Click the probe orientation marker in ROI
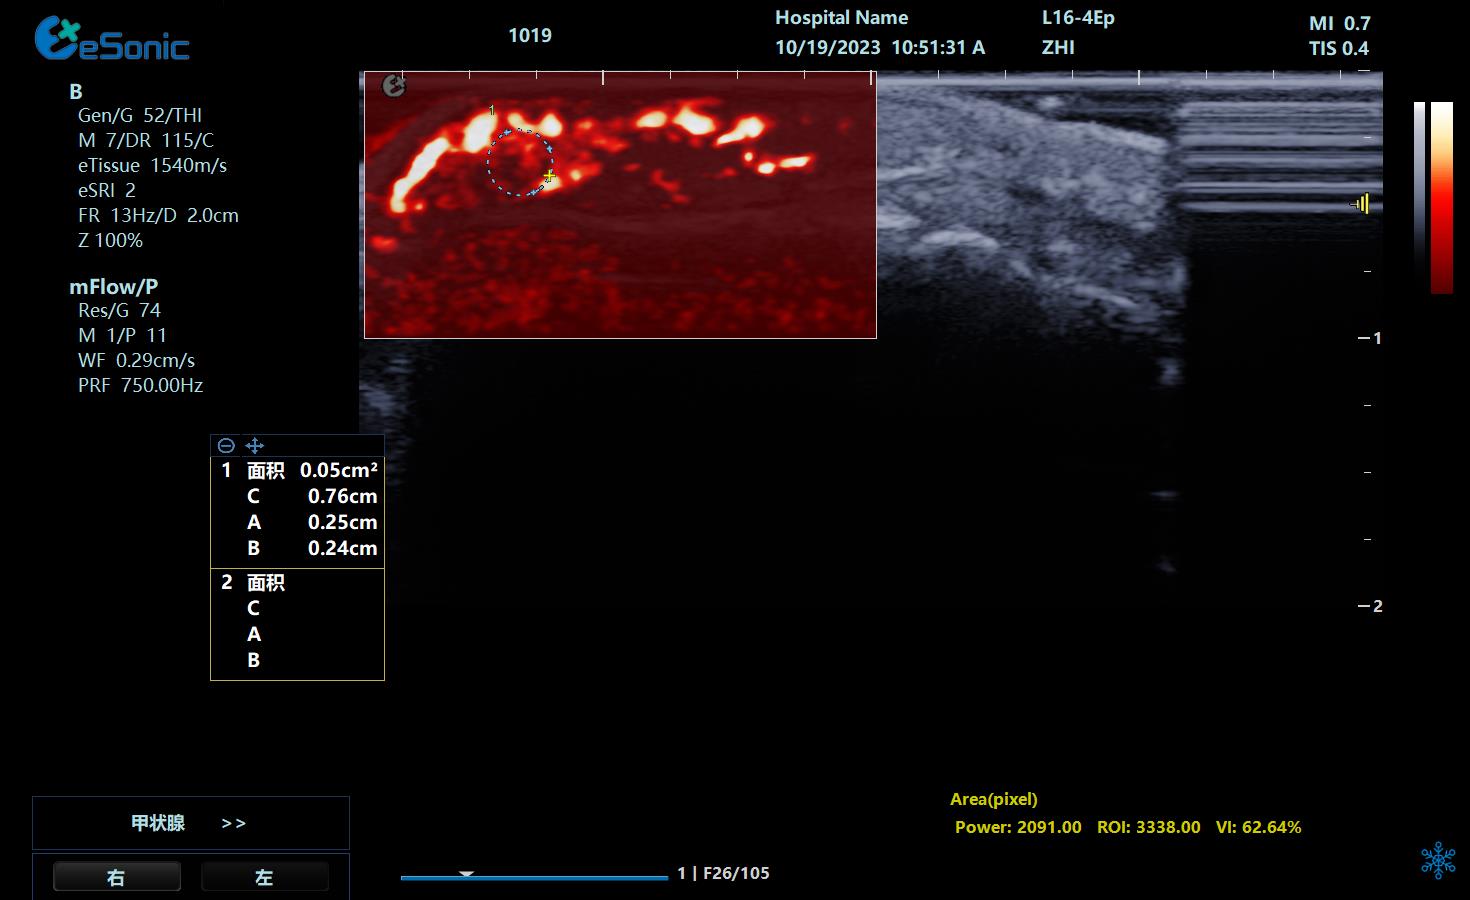1470x900 pixels. pos(394,87)
